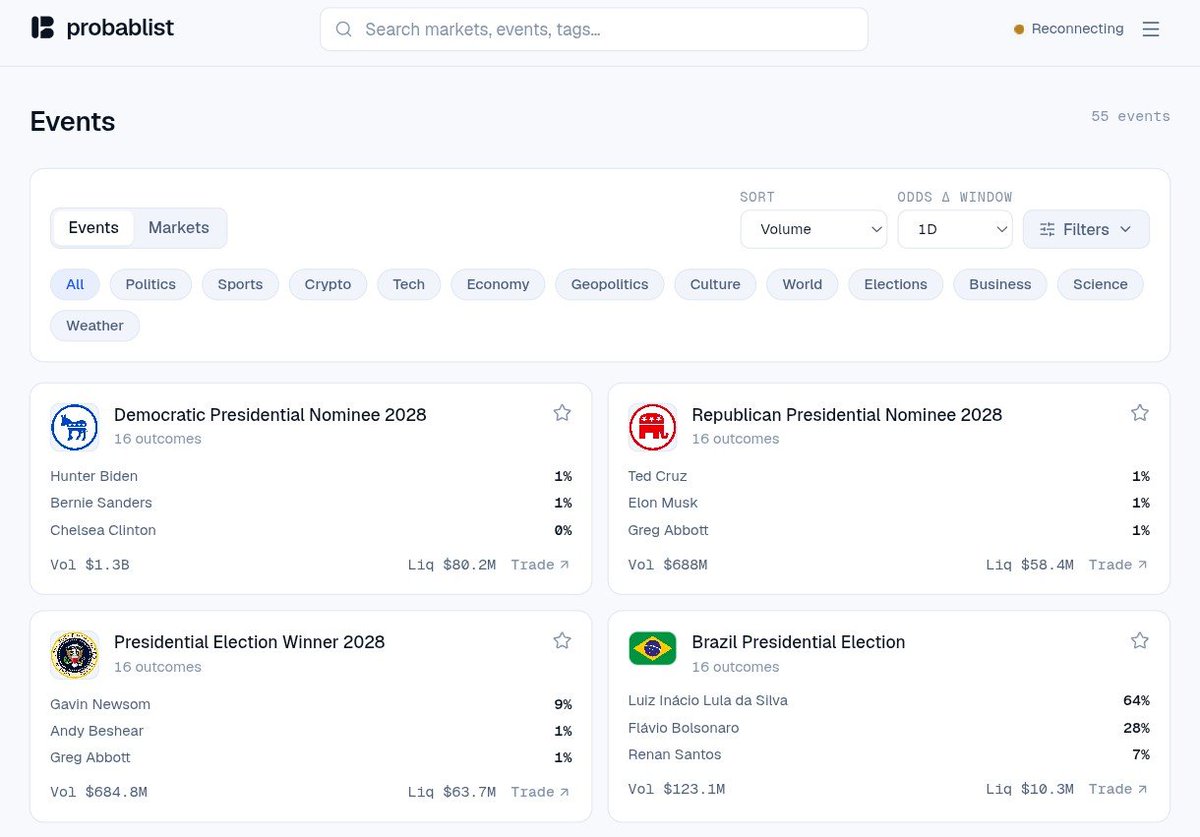Click the probablist logo icon
Screen dimensions: 1200x837
click(42, 28)
